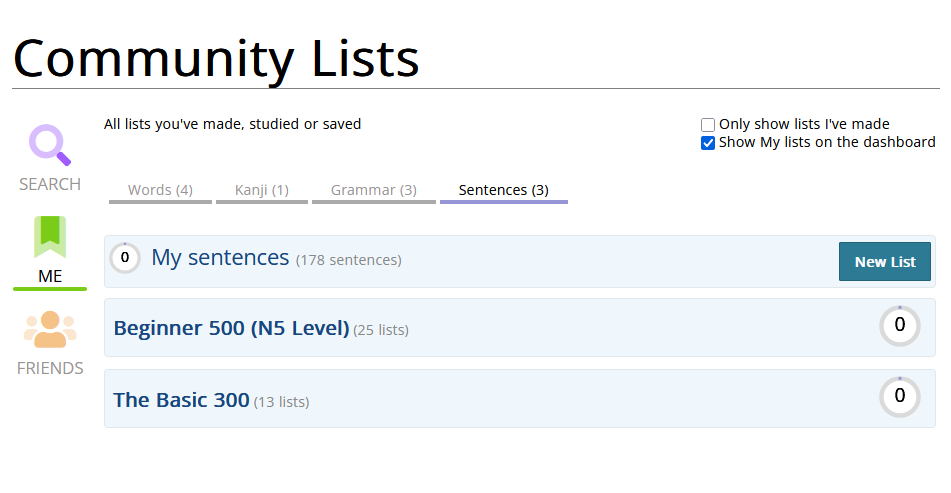Select the Grammar (3) tab
Image resolution: width=951 pixels, height=493 pixels.
click(x=373, y=190)
